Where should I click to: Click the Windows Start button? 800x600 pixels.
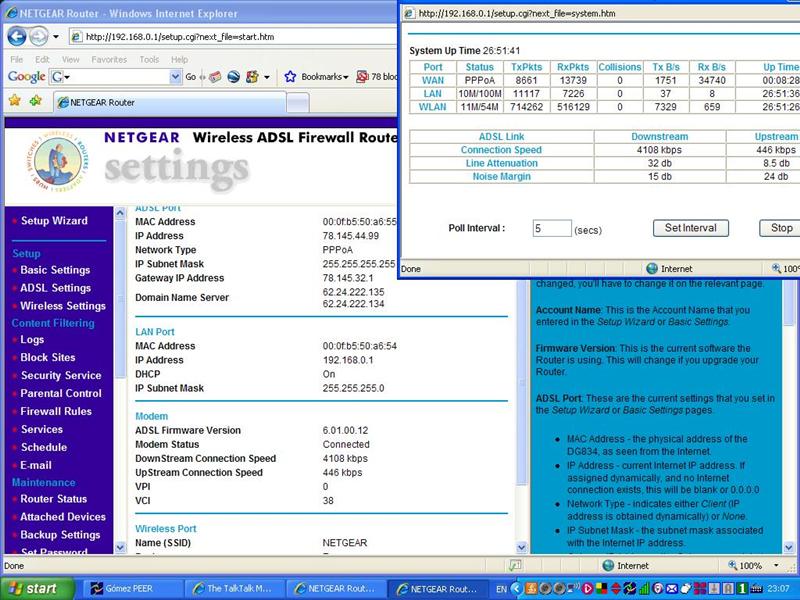coord(37,588)
